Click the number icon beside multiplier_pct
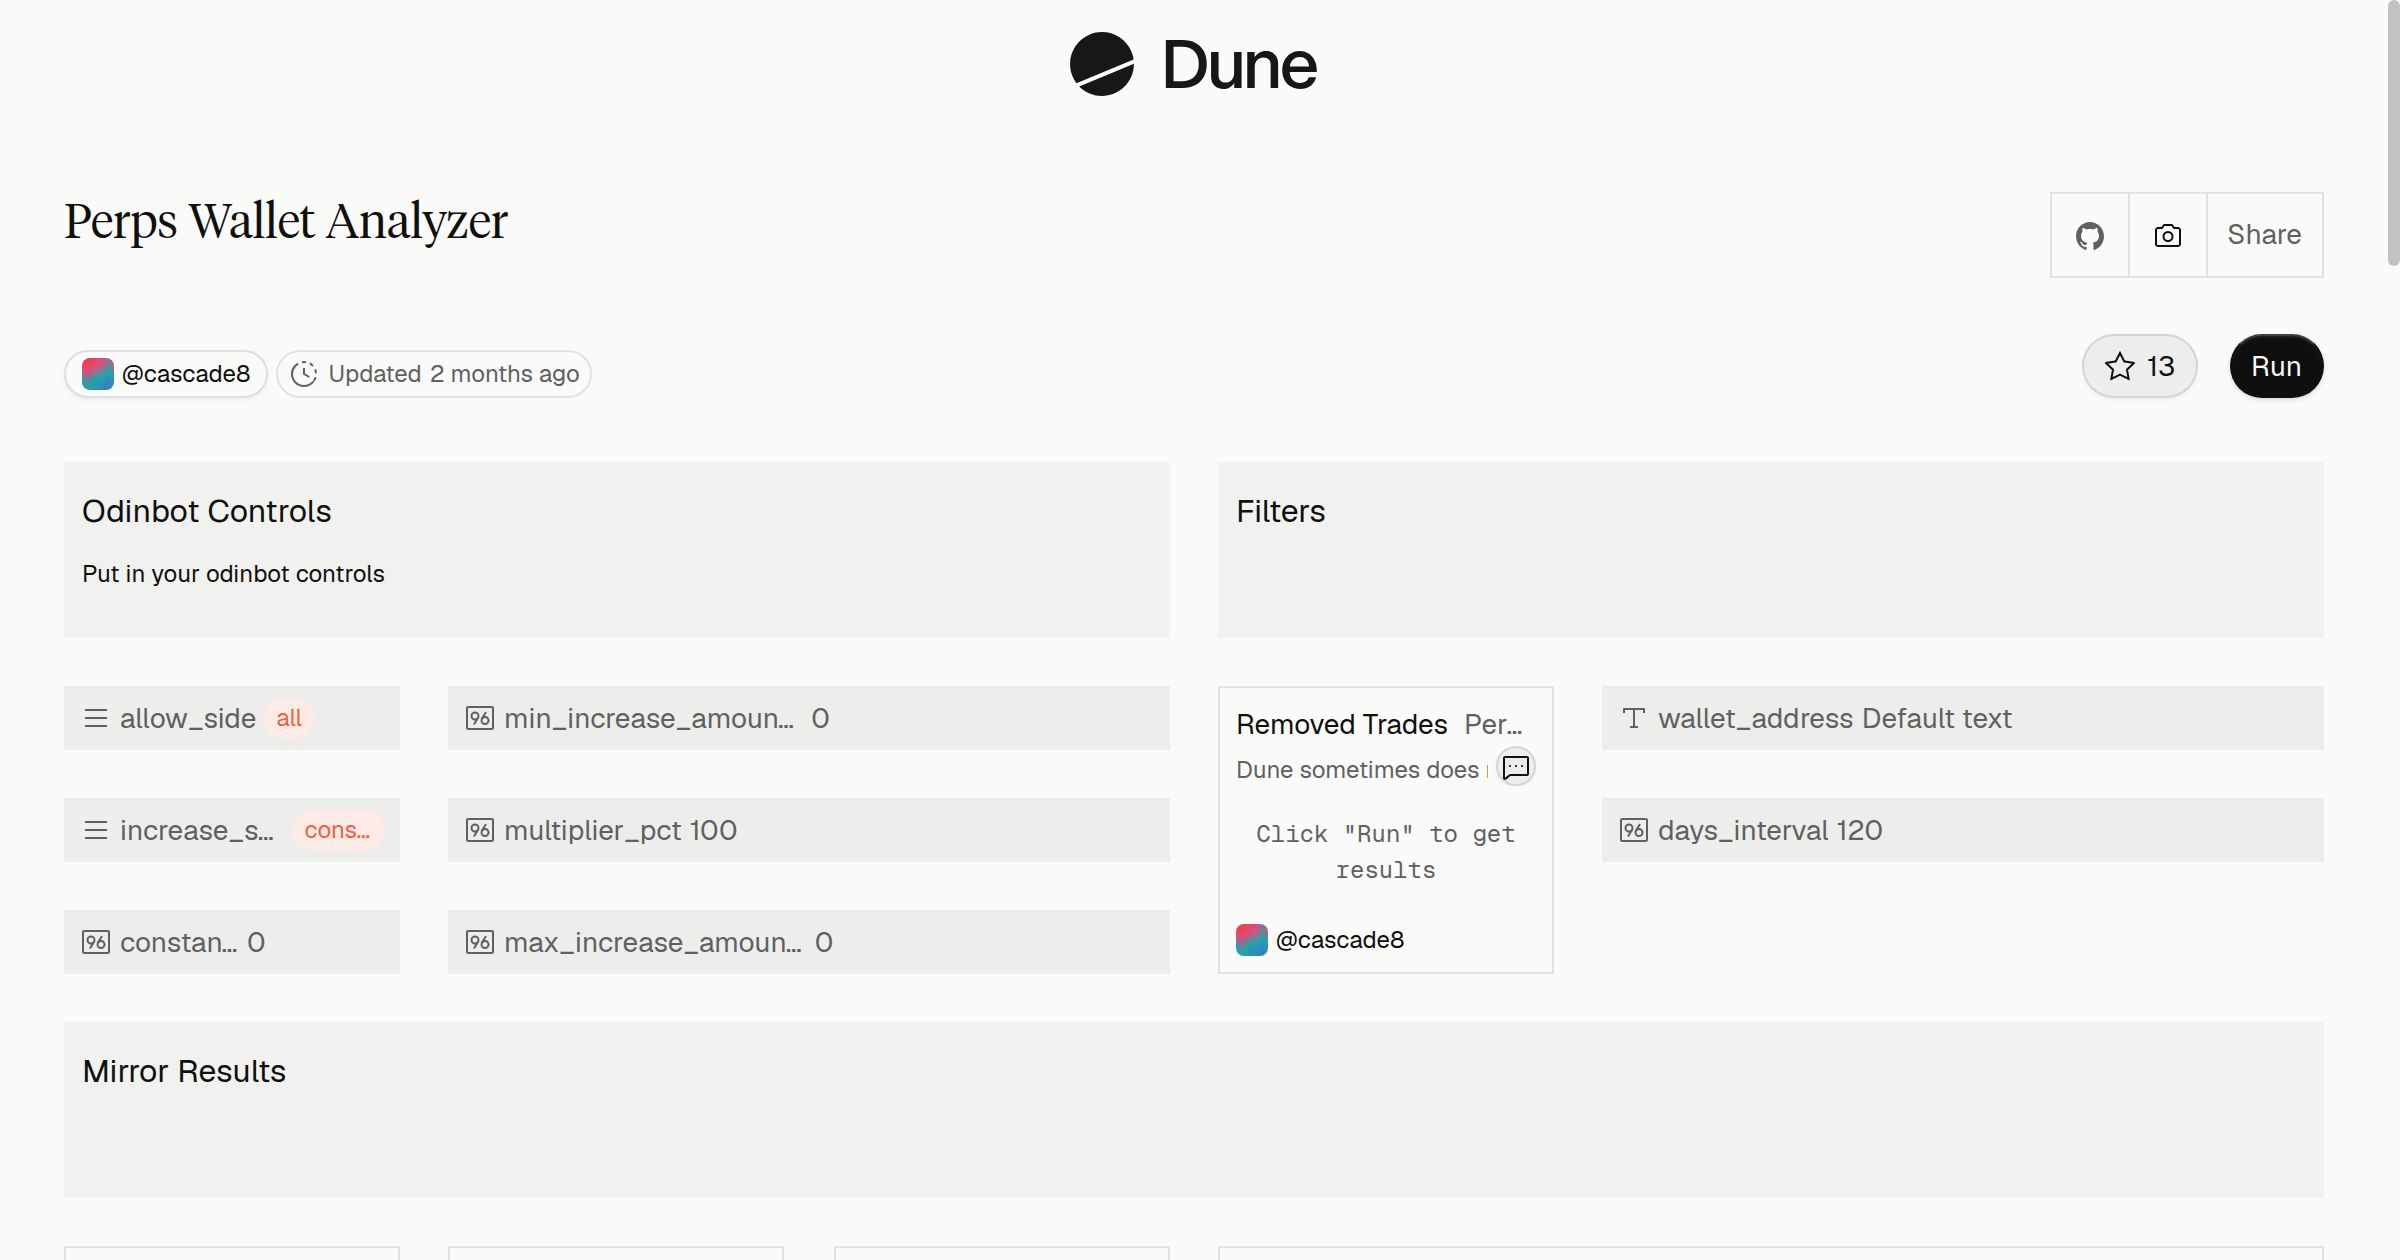This screenshot has height=1260, width=2400. click(480, 830)
